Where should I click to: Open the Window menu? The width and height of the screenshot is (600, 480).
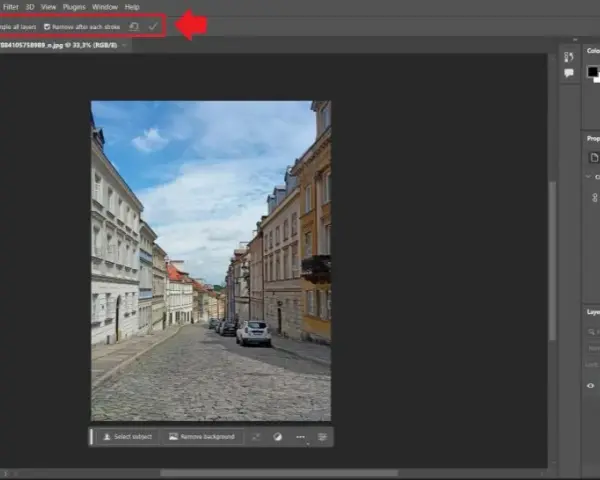click(x=105, y=7)
